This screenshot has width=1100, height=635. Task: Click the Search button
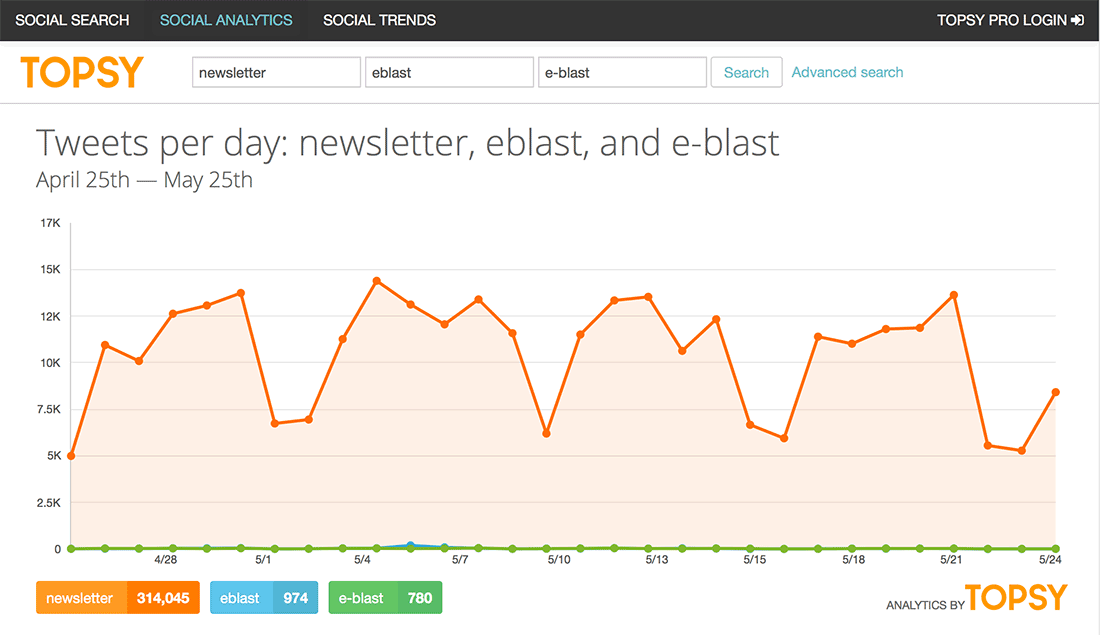point(746,72)
